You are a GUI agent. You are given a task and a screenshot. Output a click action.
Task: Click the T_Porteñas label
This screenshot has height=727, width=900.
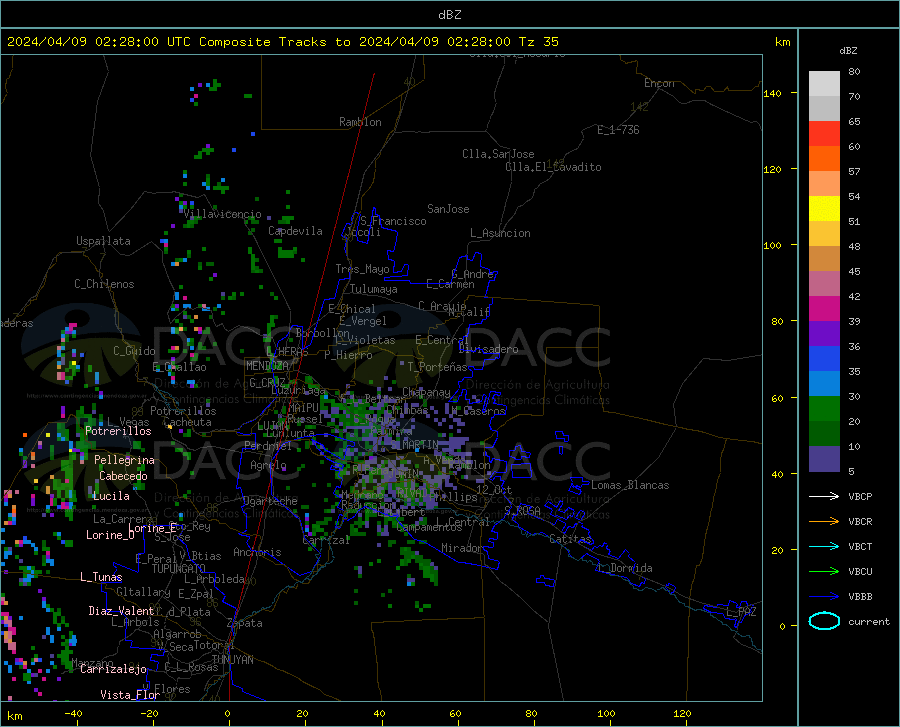(x=437, y=367)
